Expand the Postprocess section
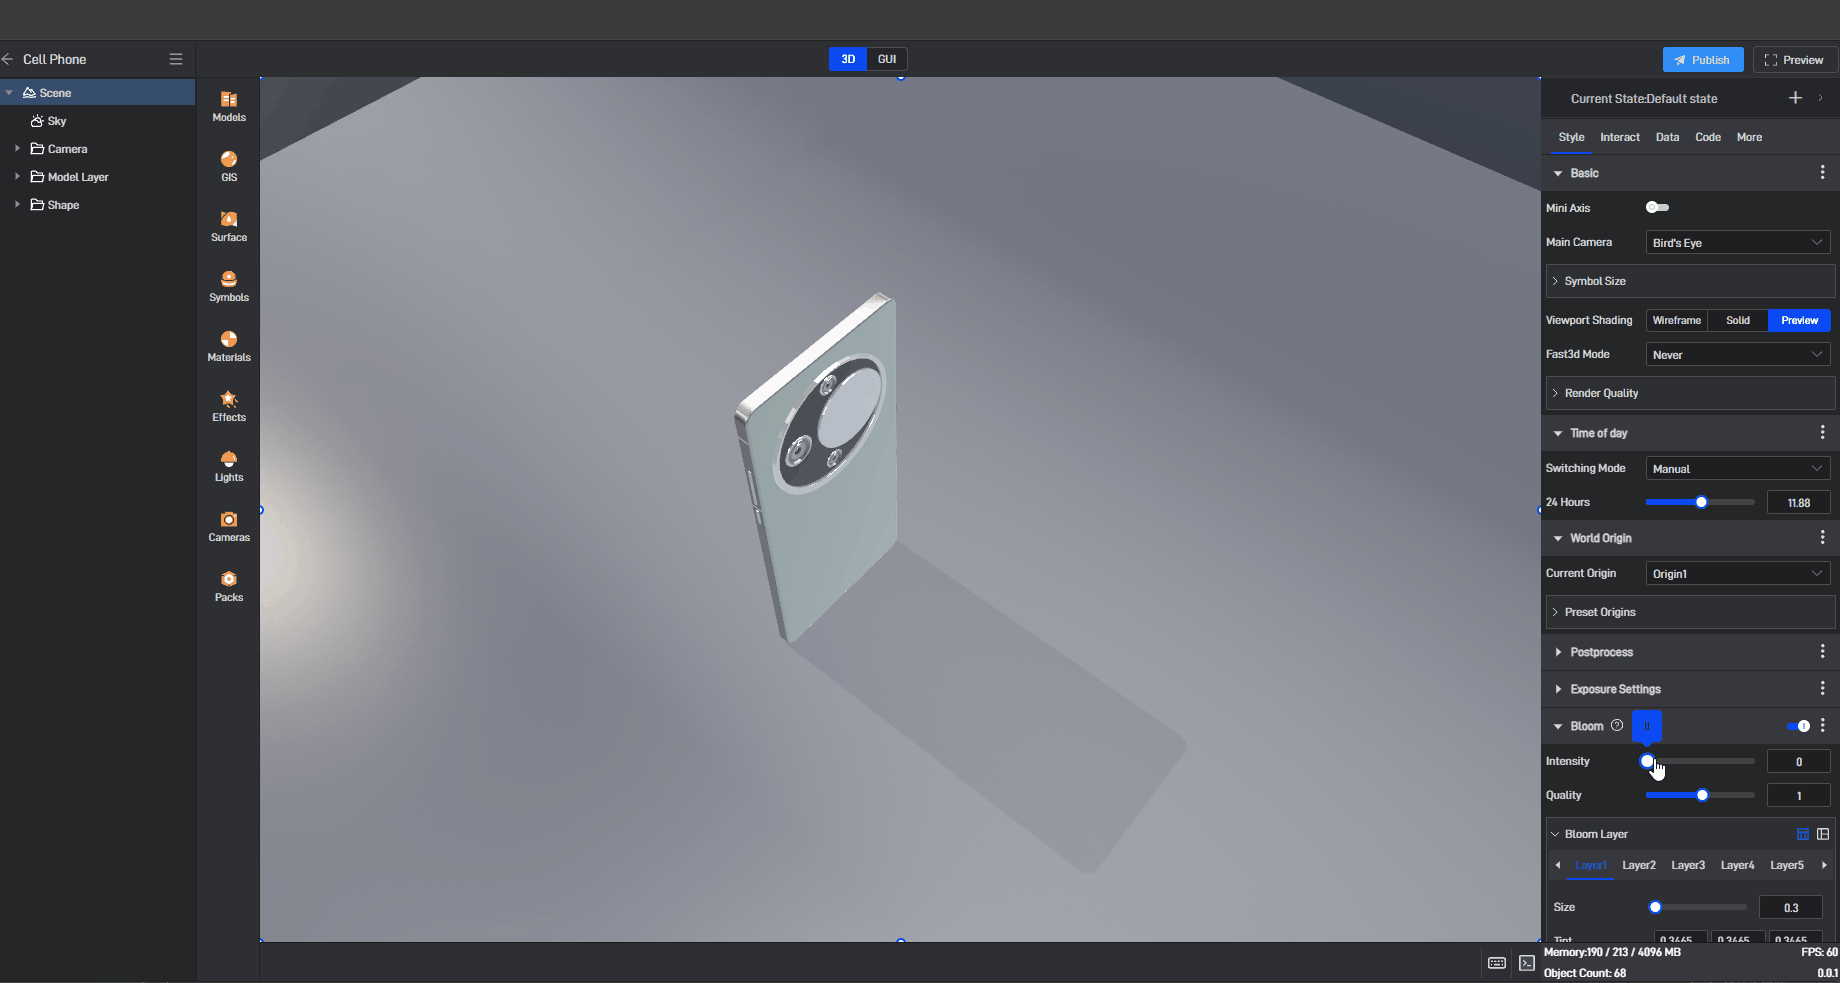 point(1558,652)
